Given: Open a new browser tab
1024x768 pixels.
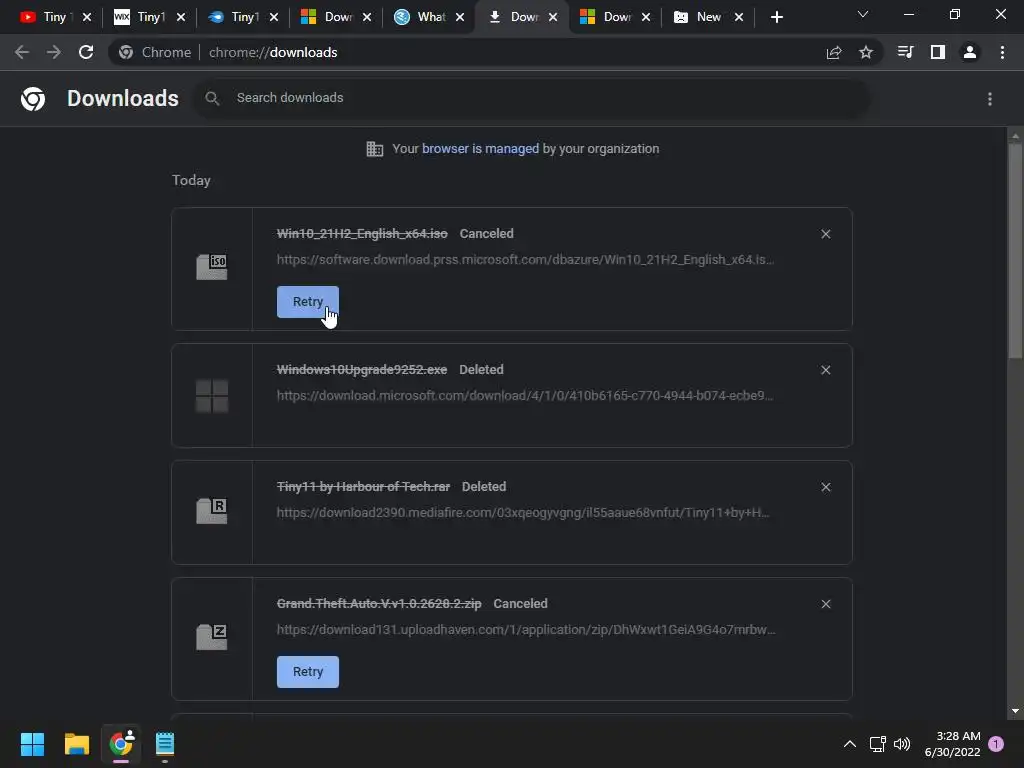Looking at the screenshot, I should pyautogui.click(x=776, y=17).
